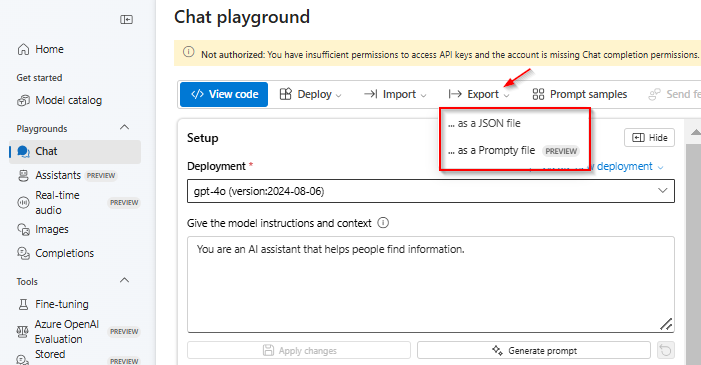Click the View code button
The height and width of the screenshot is (365, 701).
point(224,94)
